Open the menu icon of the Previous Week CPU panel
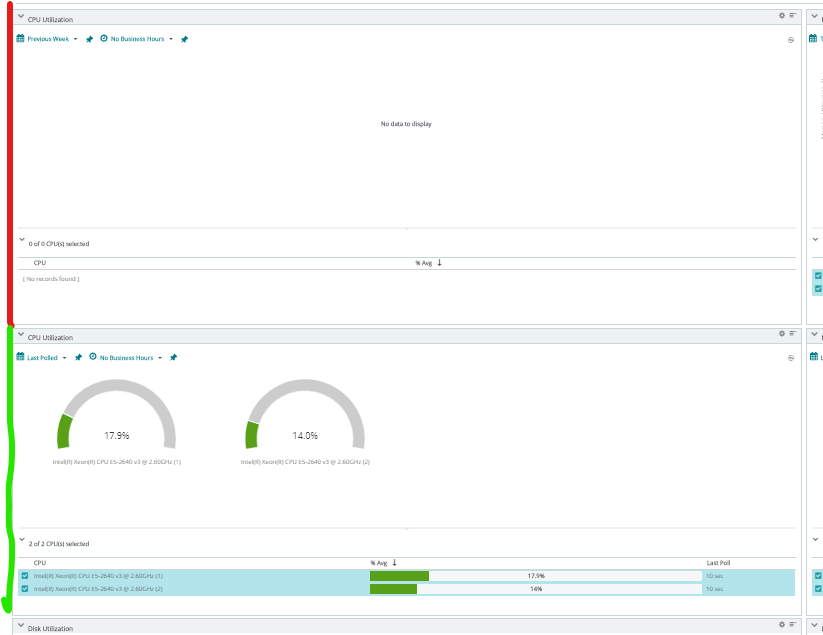 (793, 16)
